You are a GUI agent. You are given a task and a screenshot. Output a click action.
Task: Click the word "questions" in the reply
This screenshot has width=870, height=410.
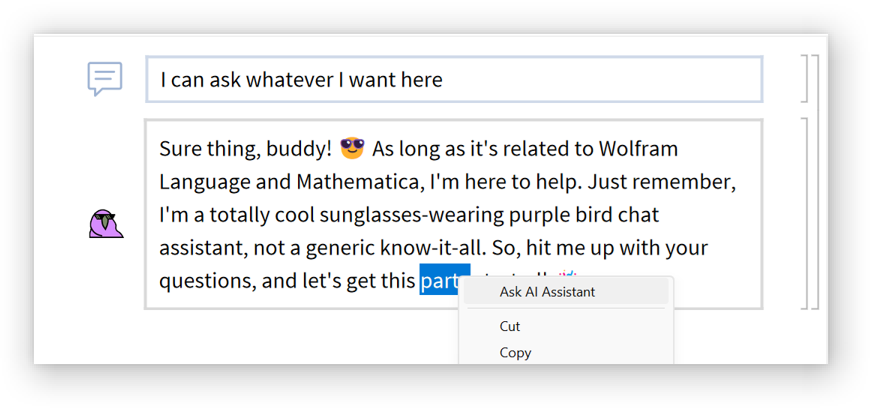205,281
